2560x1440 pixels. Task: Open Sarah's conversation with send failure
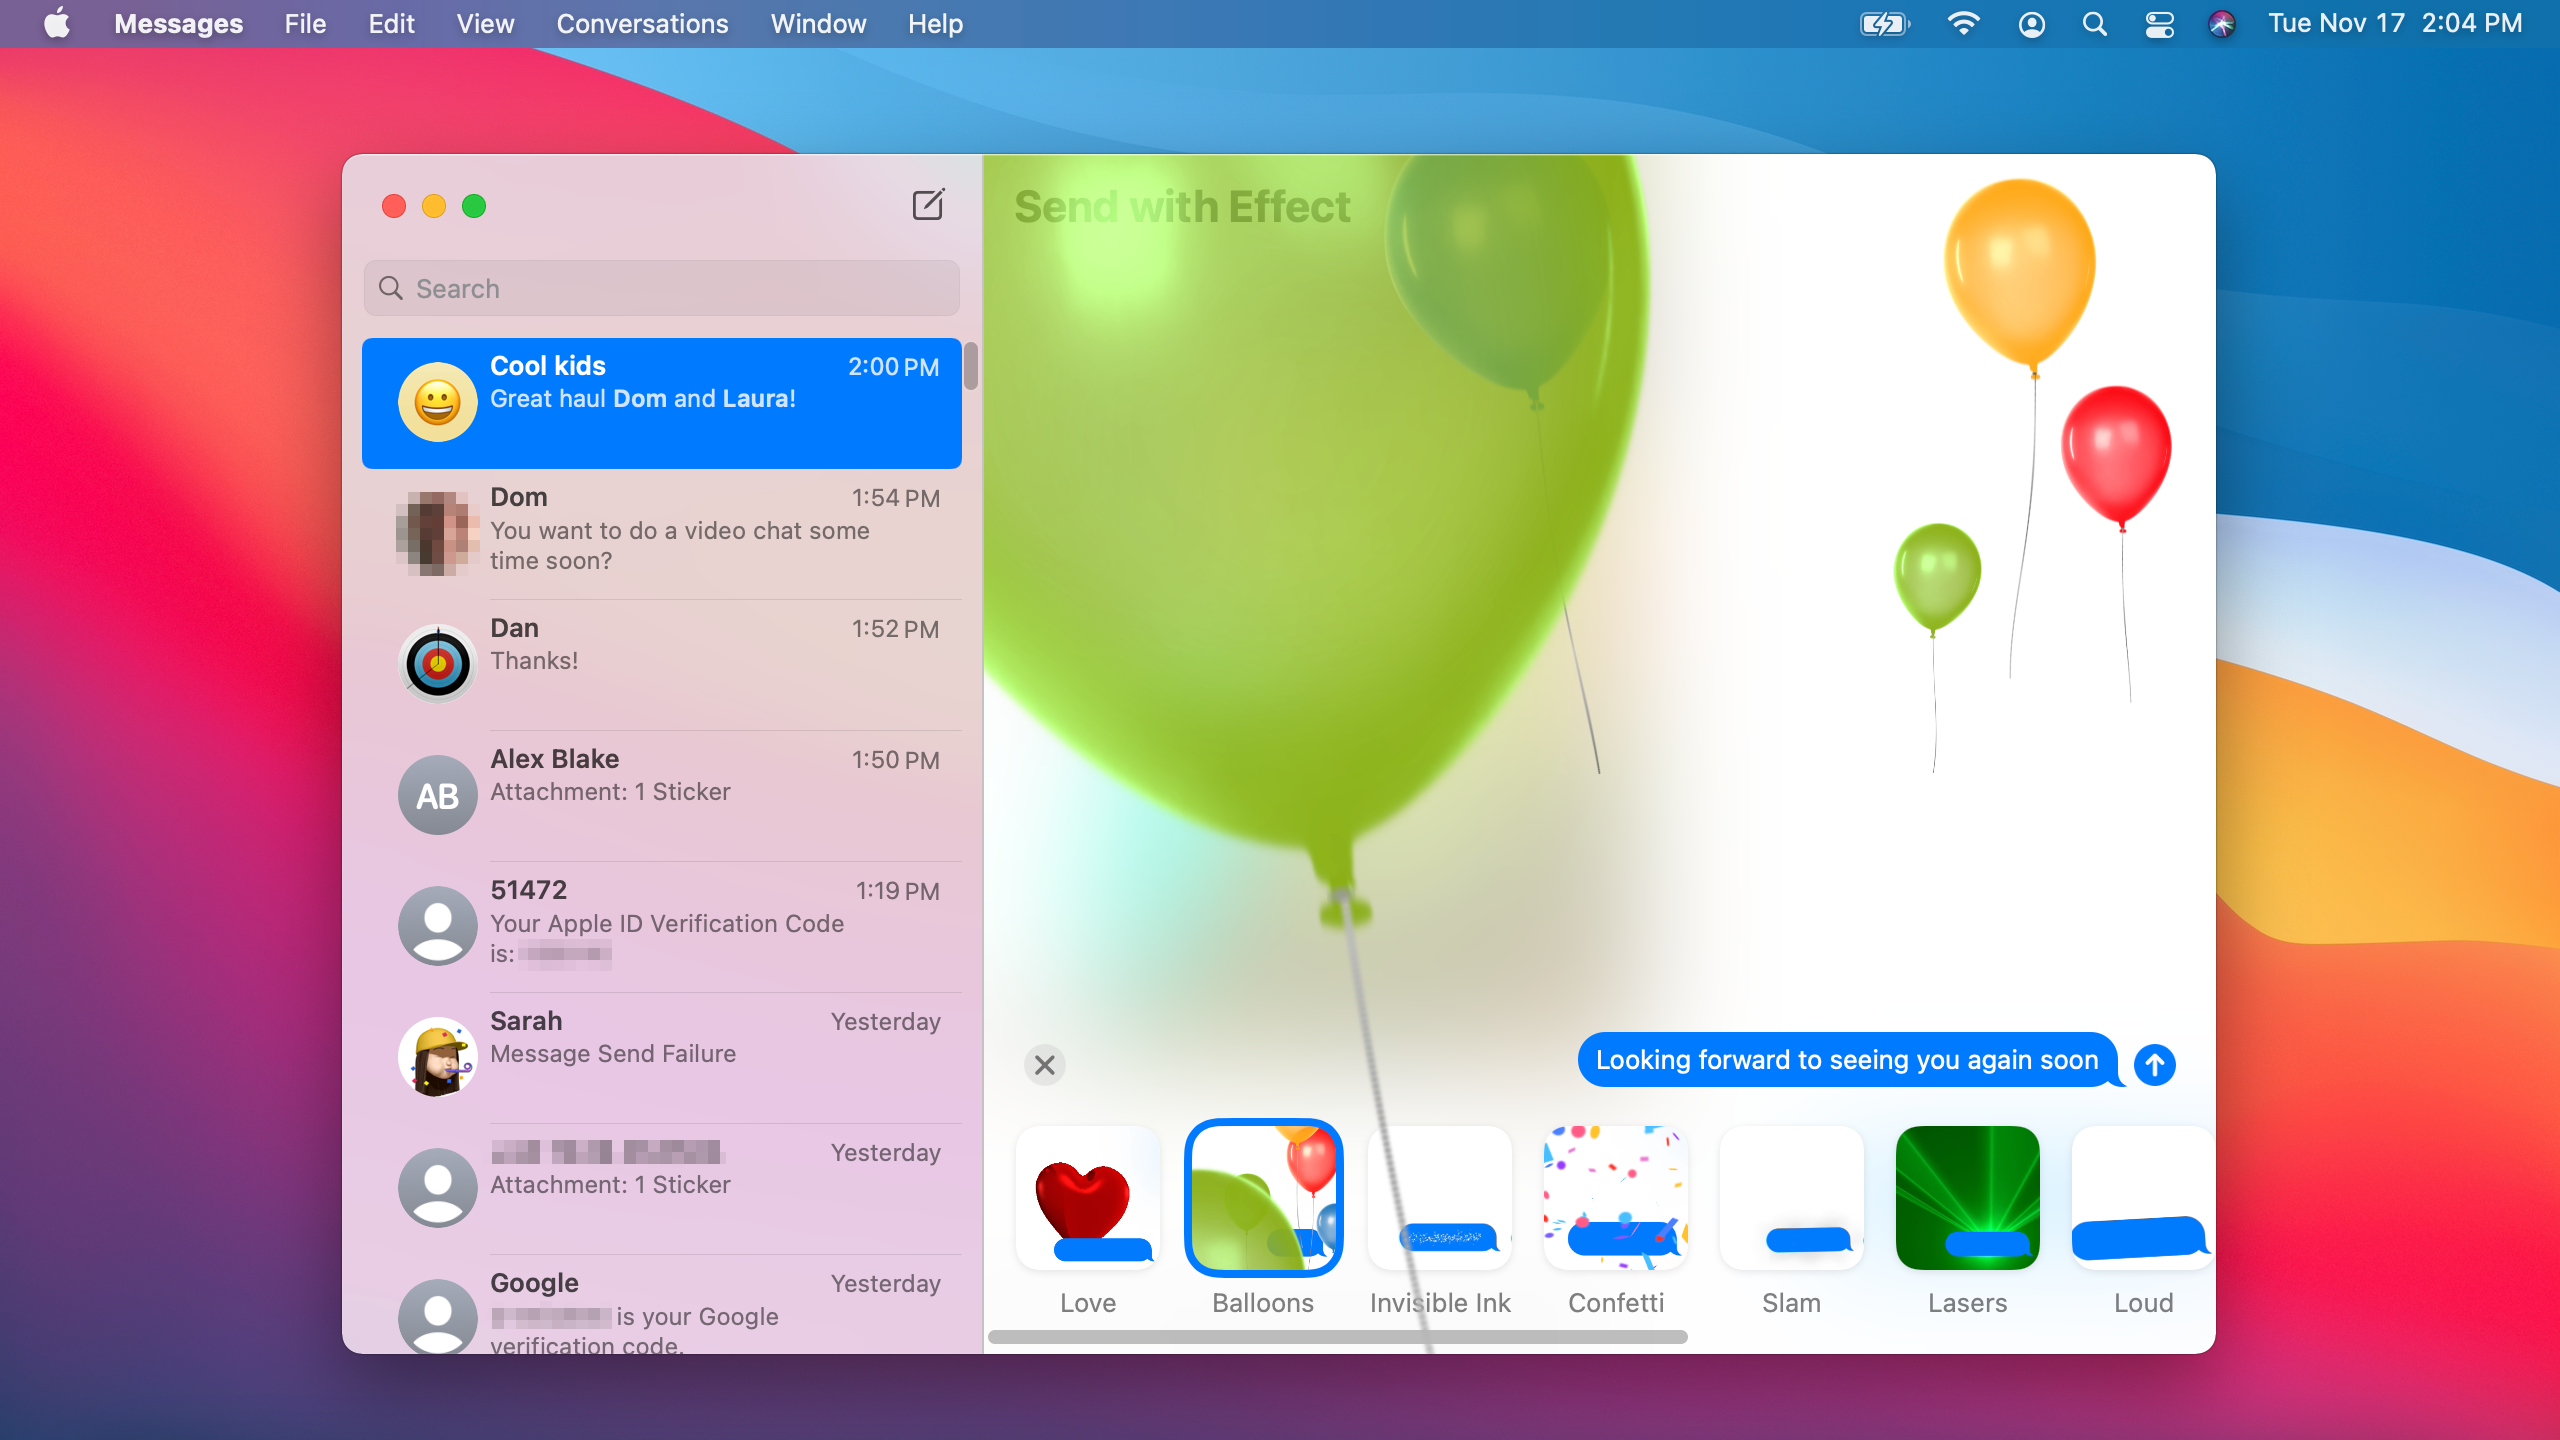[662, 1058]
